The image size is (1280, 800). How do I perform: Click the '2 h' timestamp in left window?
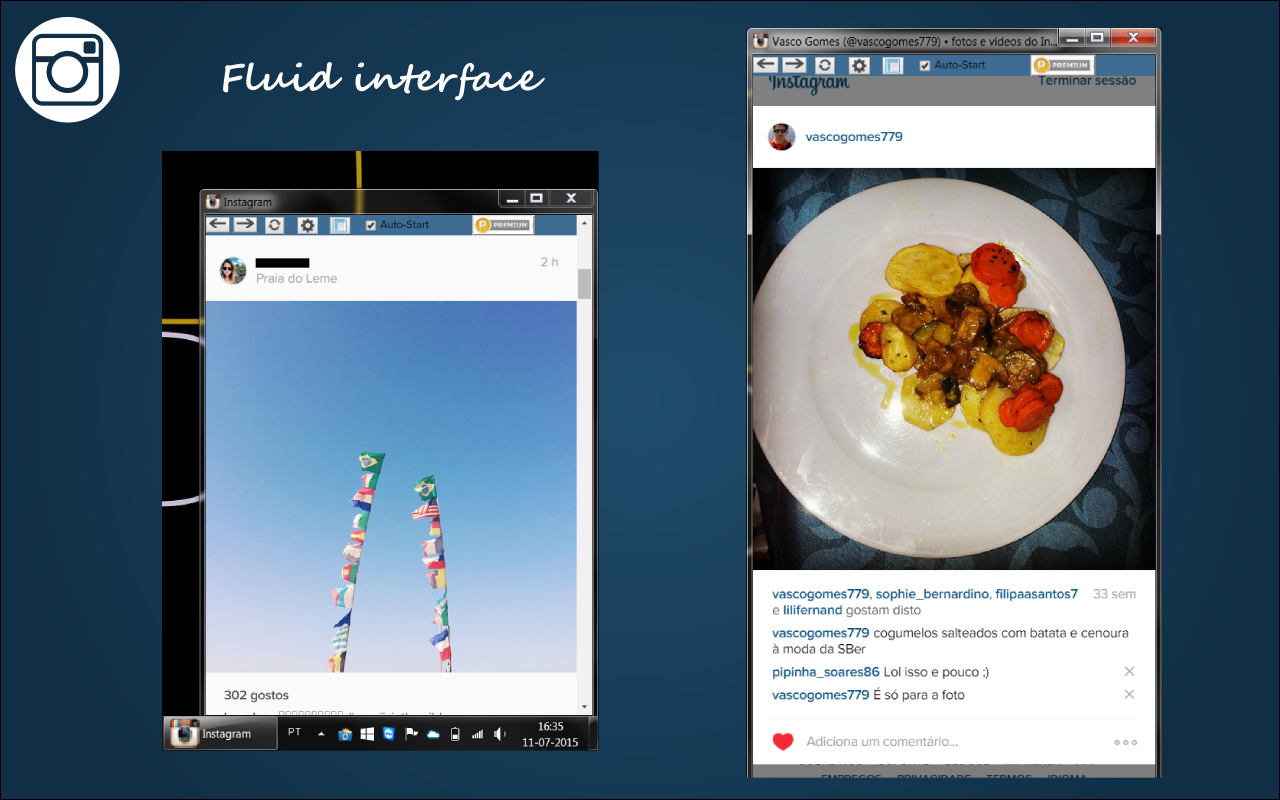coord(549,262)
